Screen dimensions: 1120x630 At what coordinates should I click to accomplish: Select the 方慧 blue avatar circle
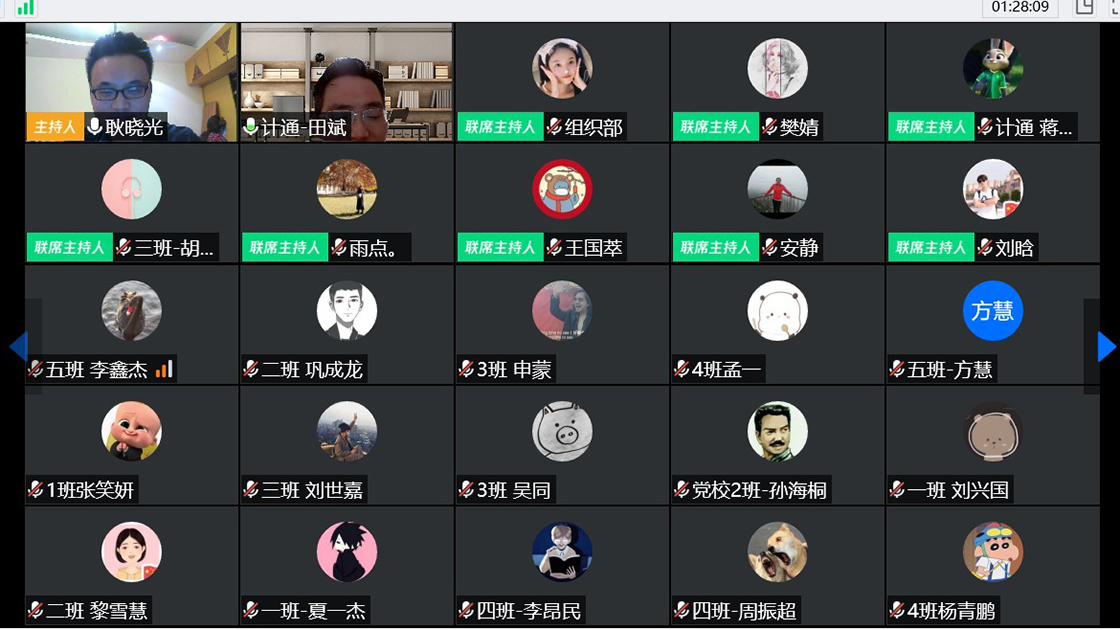992,311
